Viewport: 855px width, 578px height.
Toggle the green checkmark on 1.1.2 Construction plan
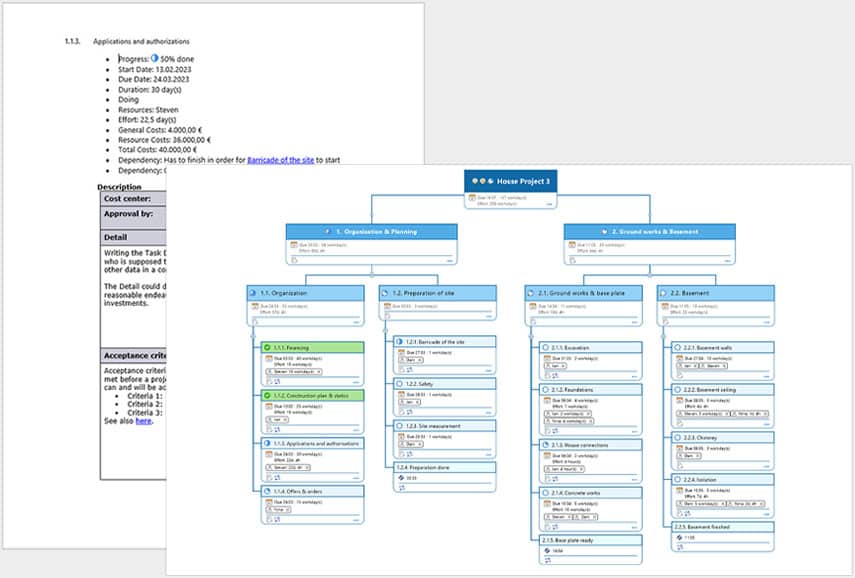[267, 395]
